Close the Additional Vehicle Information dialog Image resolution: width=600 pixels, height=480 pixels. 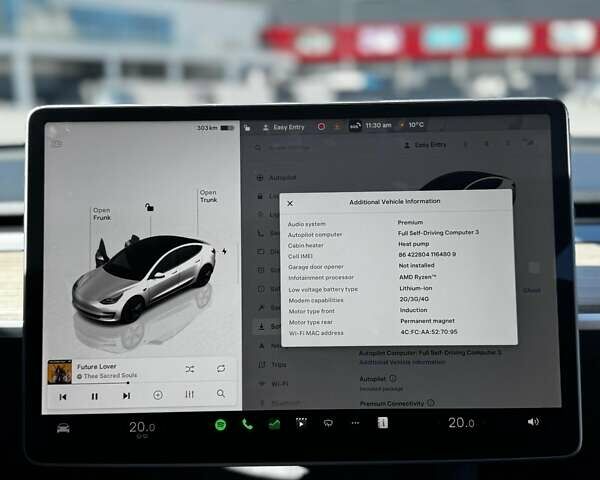(290, 203)
